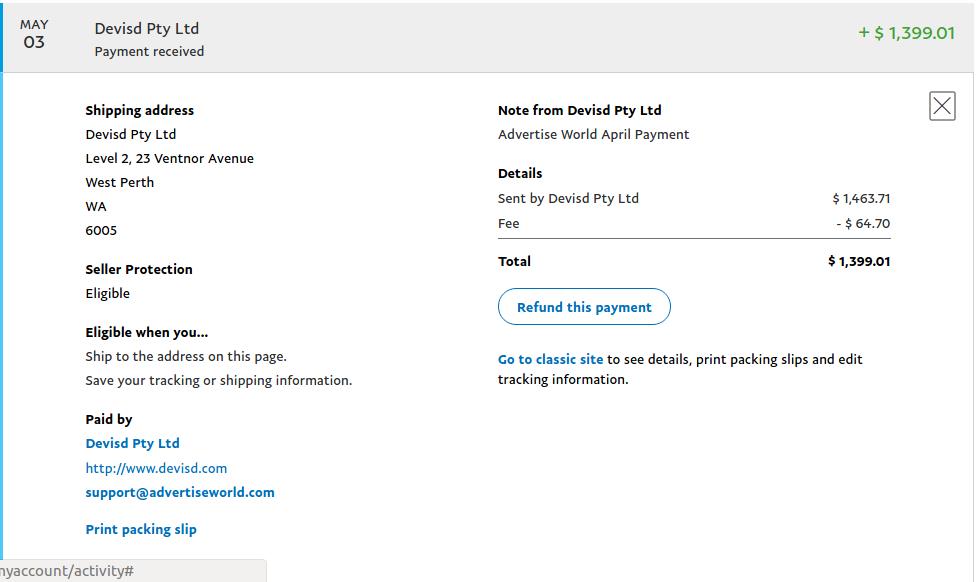Select Save your tracking or shipping information text
Image resolution: width=979 pixels, height=582 pixels.
pyautogui.click(x=219, y=380)
